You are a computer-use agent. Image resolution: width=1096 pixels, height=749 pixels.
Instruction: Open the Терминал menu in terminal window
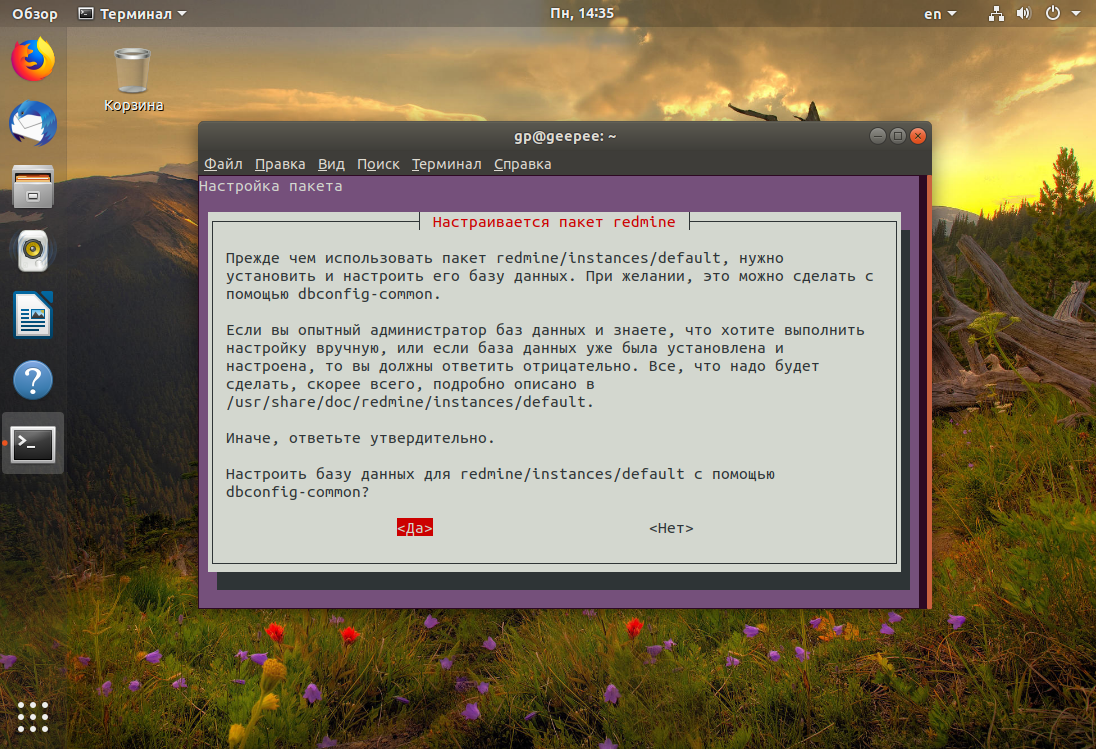tap(446, 163)
